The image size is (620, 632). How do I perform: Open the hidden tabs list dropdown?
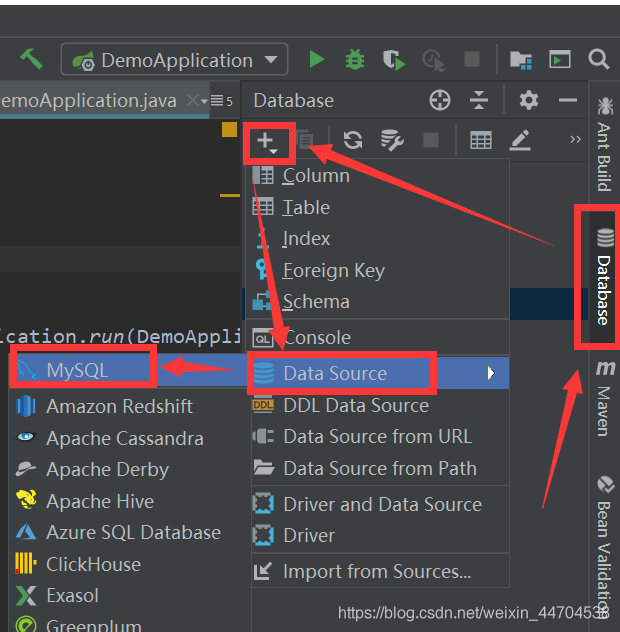click(x=221, y=100)
